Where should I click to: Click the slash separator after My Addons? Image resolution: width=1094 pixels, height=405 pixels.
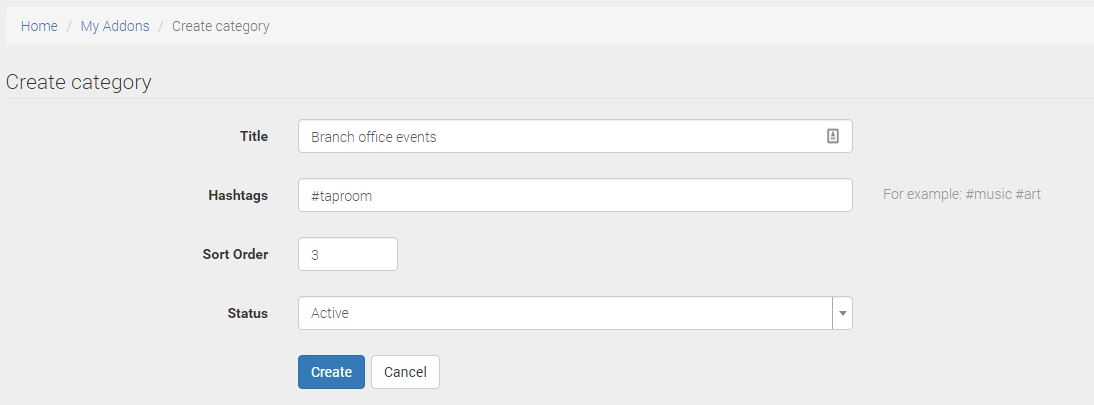coord(161,26)
